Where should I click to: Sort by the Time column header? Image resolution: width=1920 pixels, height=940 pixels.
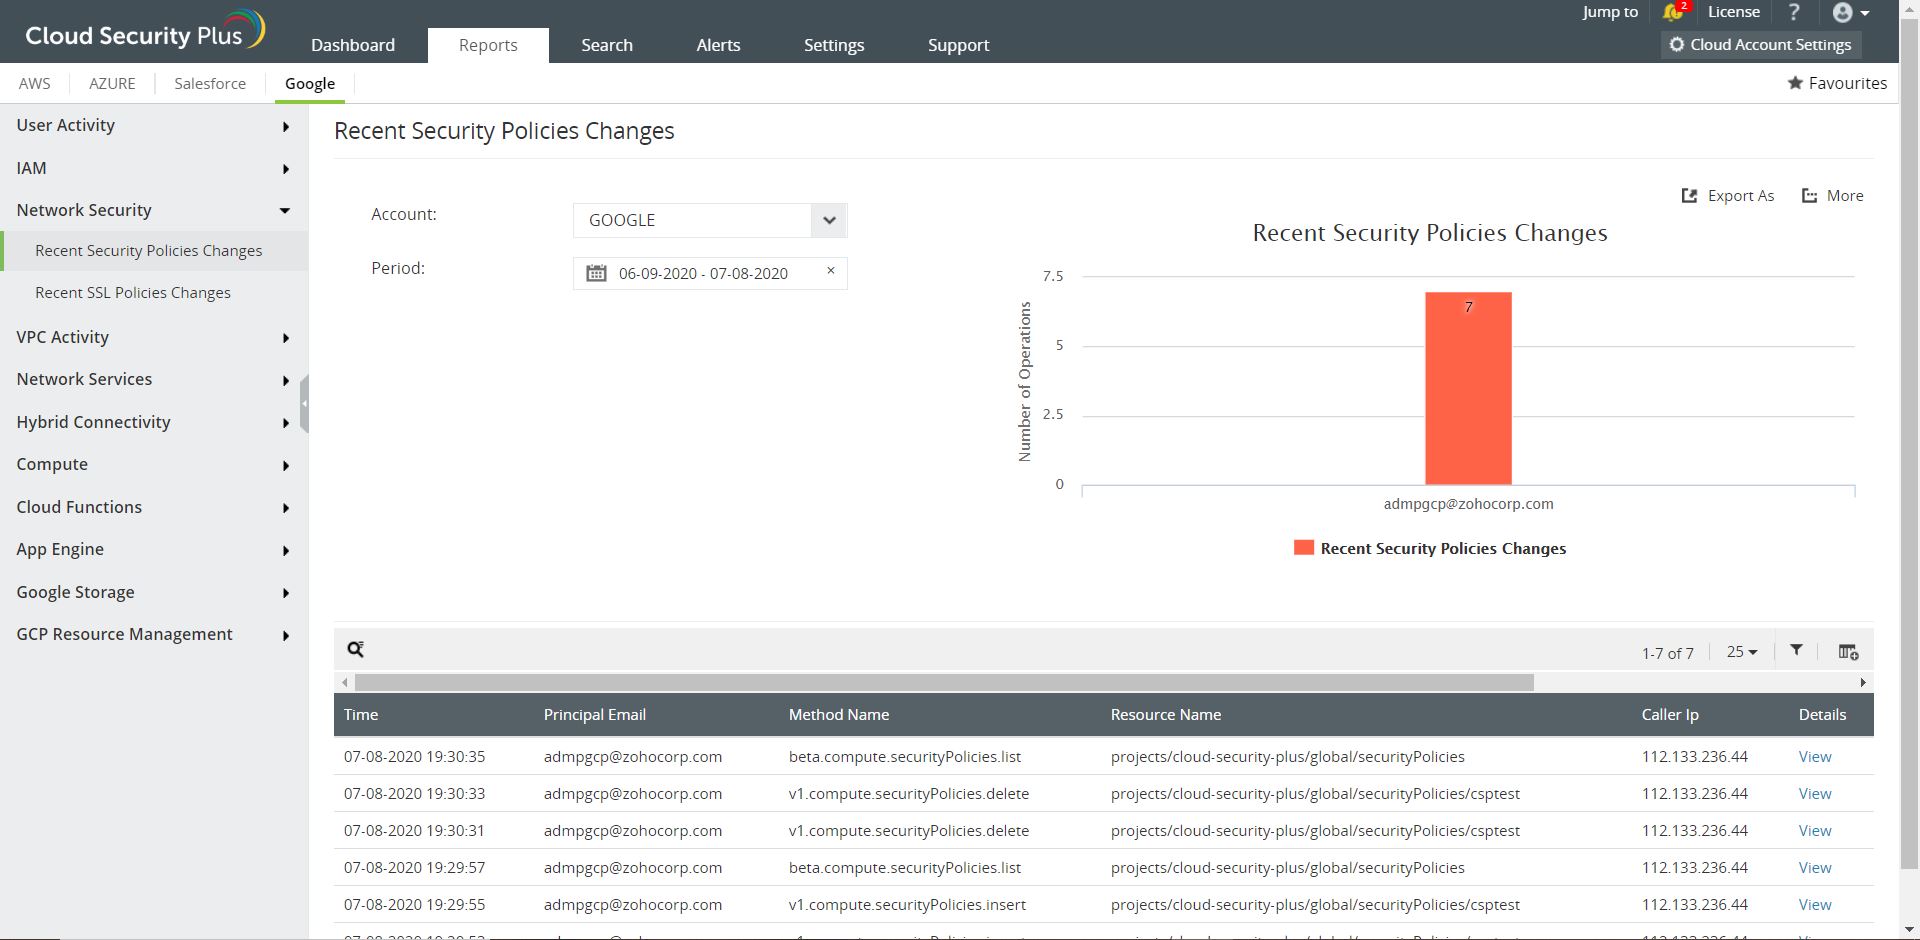tap(361, 715)
